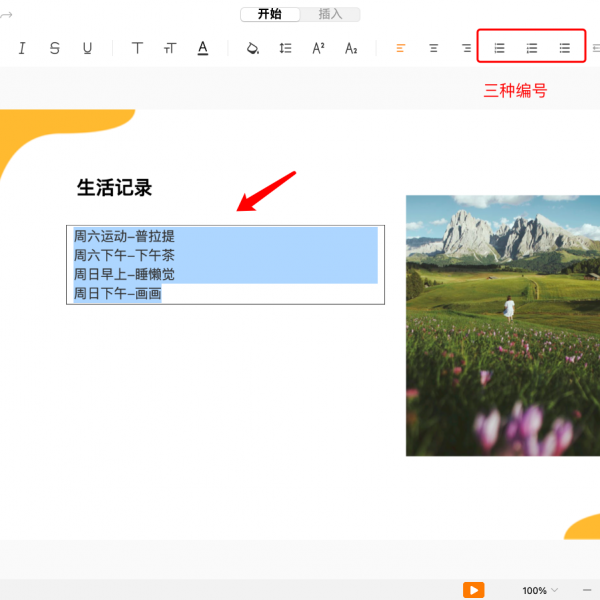This screenshot has height=600, width=600.
Task: Click the large T font size icon
Action: [138, 48]
